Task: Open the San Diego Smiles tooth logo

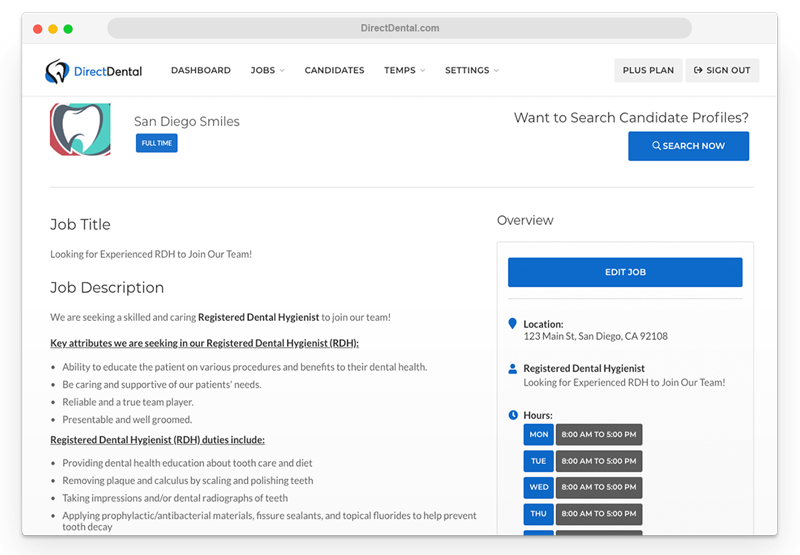Action: pos(80,130)
